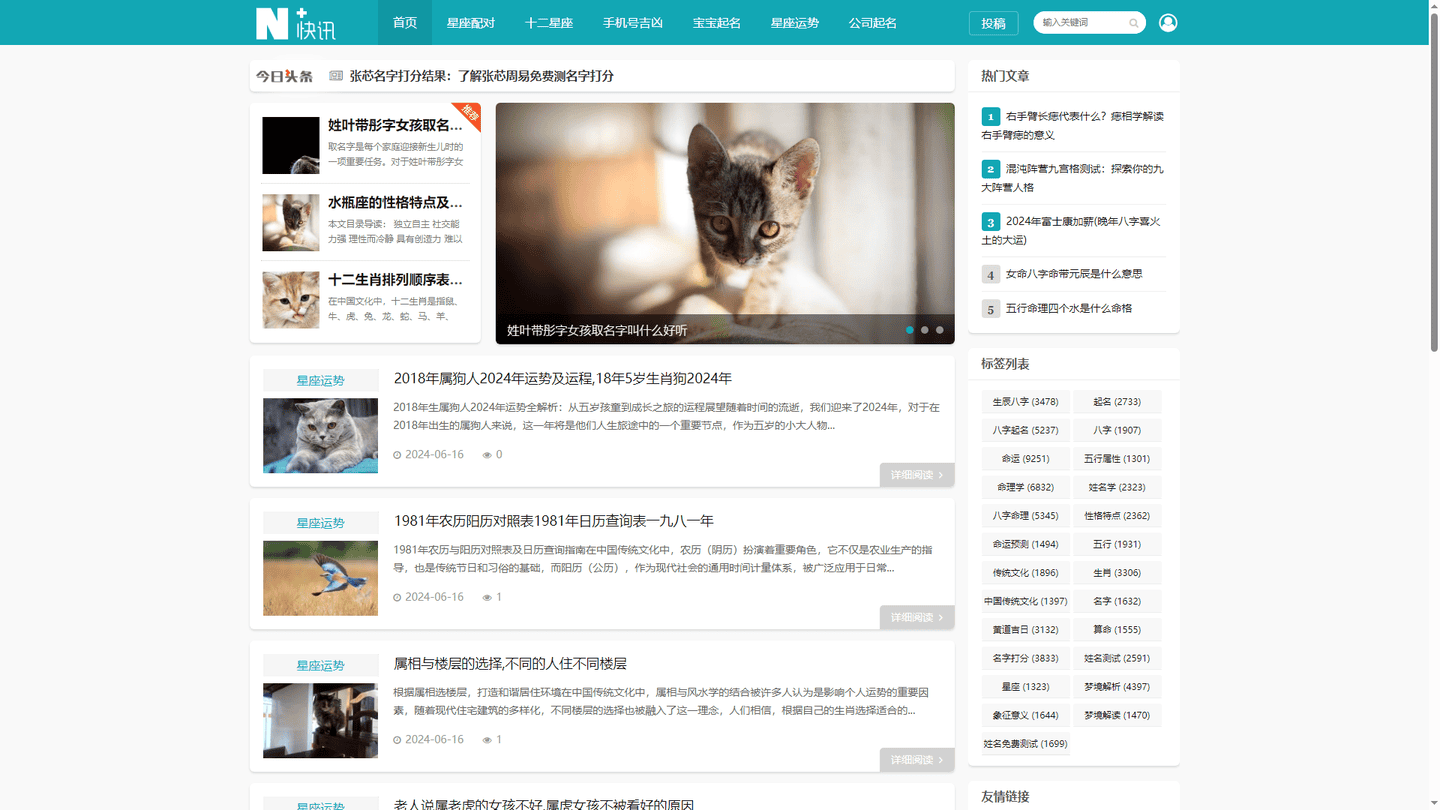Image resolution: width=1440 pixels, height=810 pixels.
Task: Select the 黄道吉日 (3132) tag
Action: 1025,630
